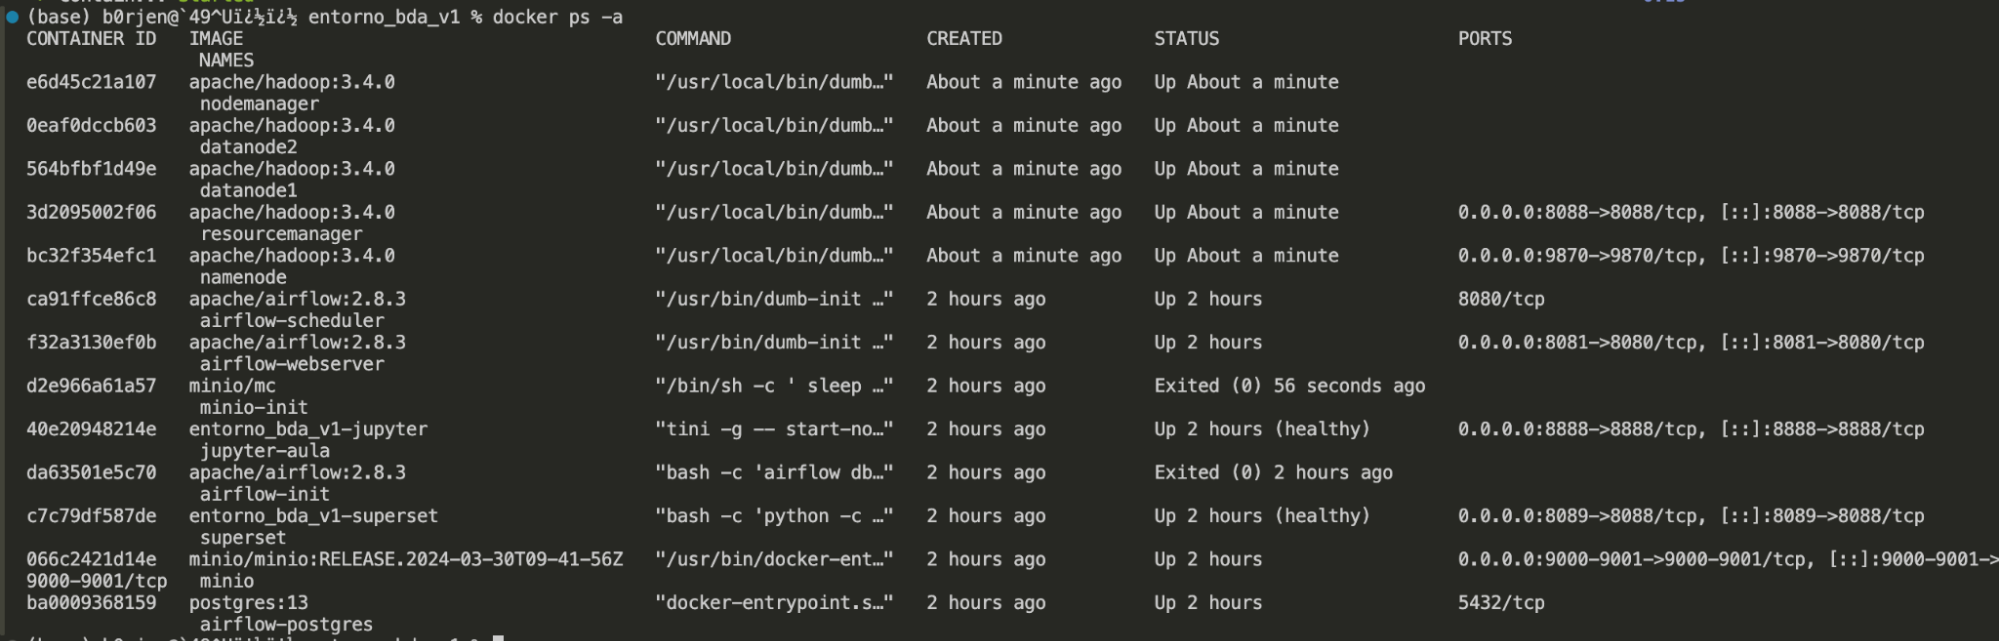Click the postgres:13 image name
The height and width of the screenshot is (642, 1999).
coord(248,603)
